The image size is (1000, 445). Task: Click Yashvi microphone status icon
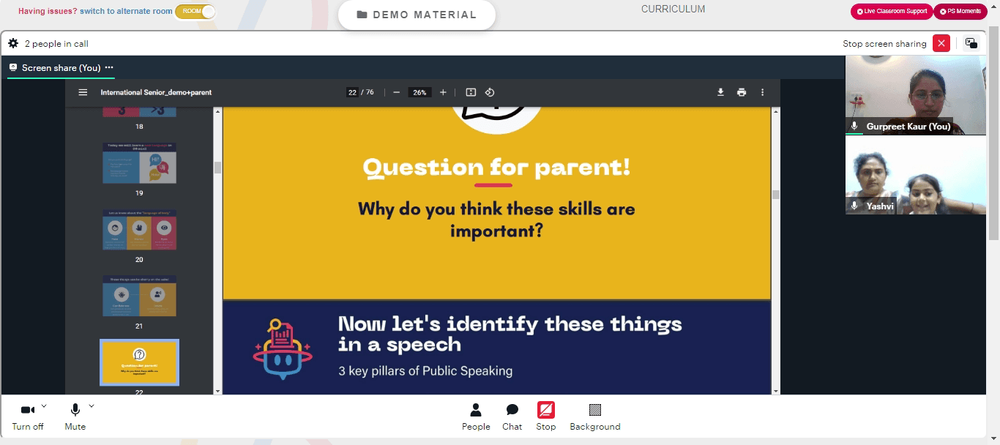point(854,206)
